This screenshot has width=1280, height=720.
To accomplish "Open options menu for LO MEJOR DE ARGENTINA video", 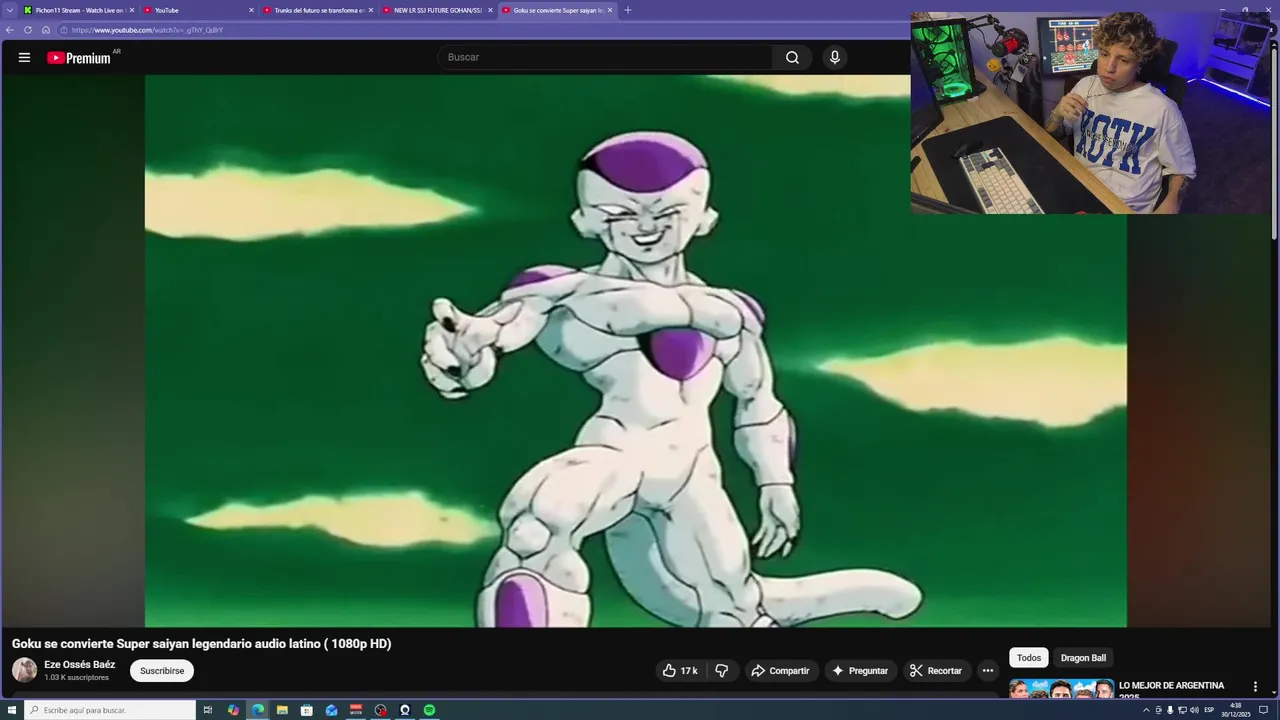I will [x=1255, y=687].
